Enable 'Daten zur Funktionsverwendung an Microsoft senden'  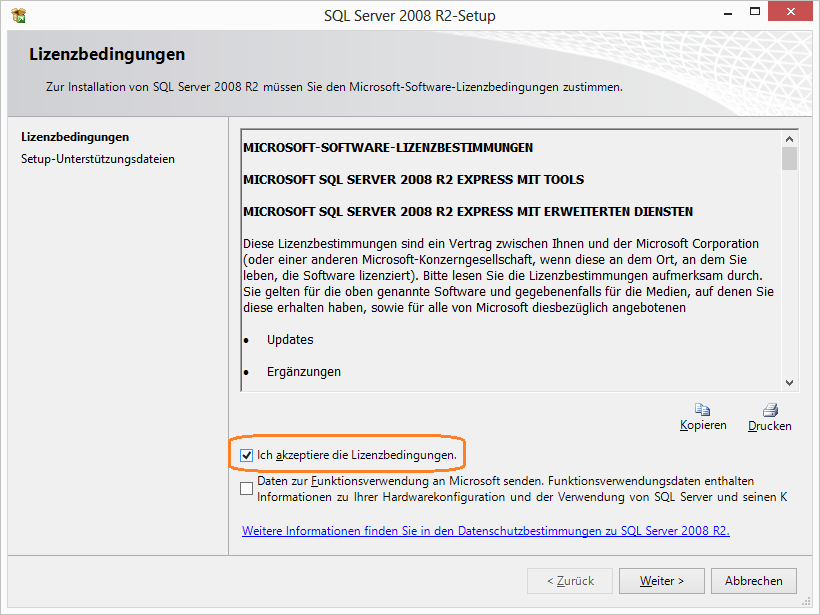[246, 488]
